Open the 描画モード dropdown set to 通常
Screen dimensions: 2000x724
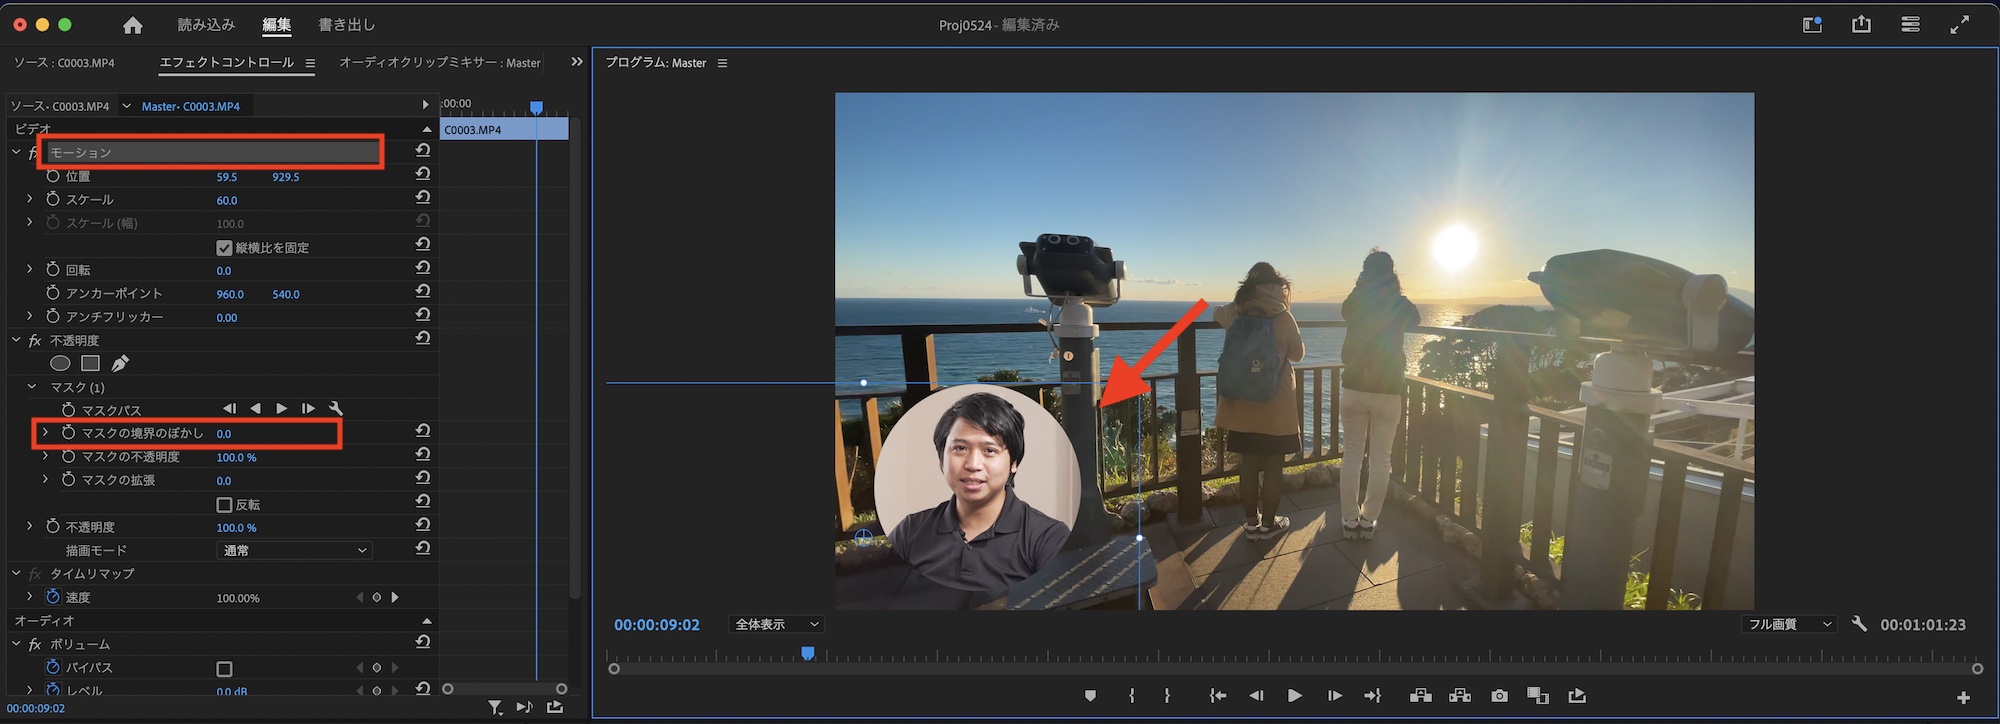coord(293,550)
